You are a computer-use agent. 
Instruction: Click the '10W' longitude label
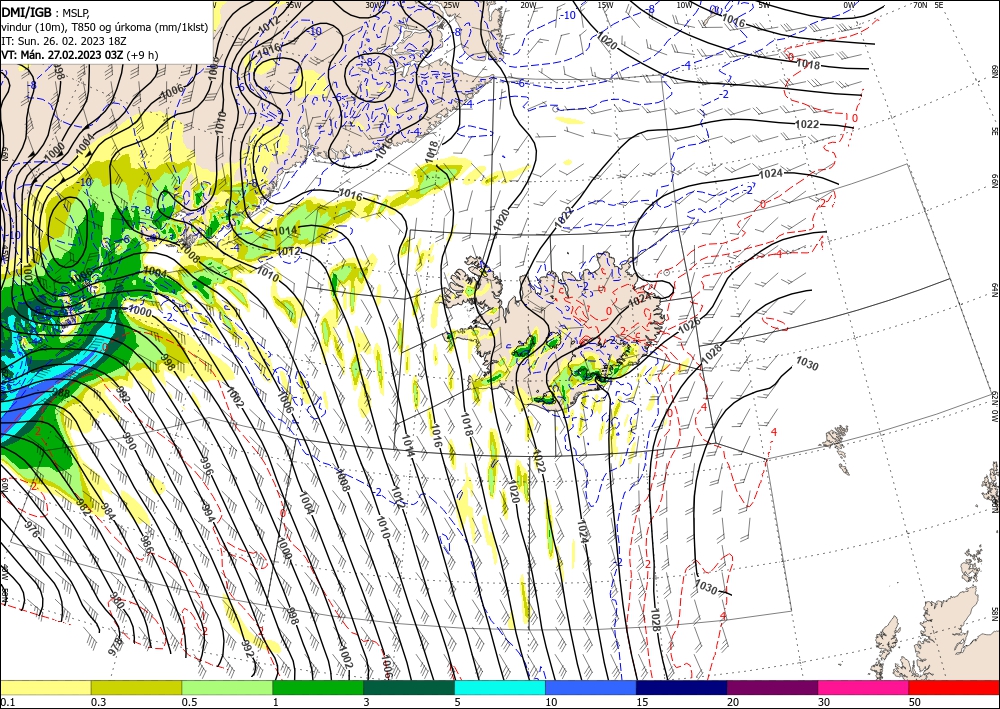[x=684, y=5]
